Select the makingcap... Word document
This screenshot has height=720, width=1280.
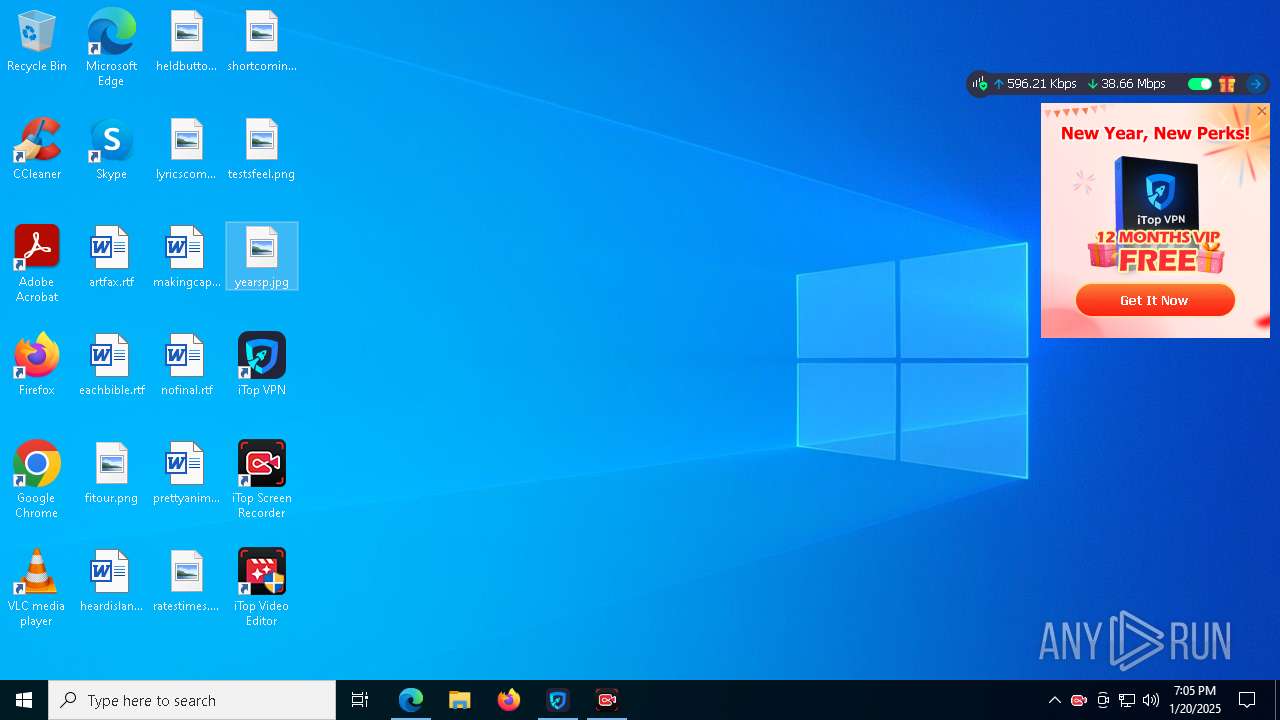tap(187, 257)
